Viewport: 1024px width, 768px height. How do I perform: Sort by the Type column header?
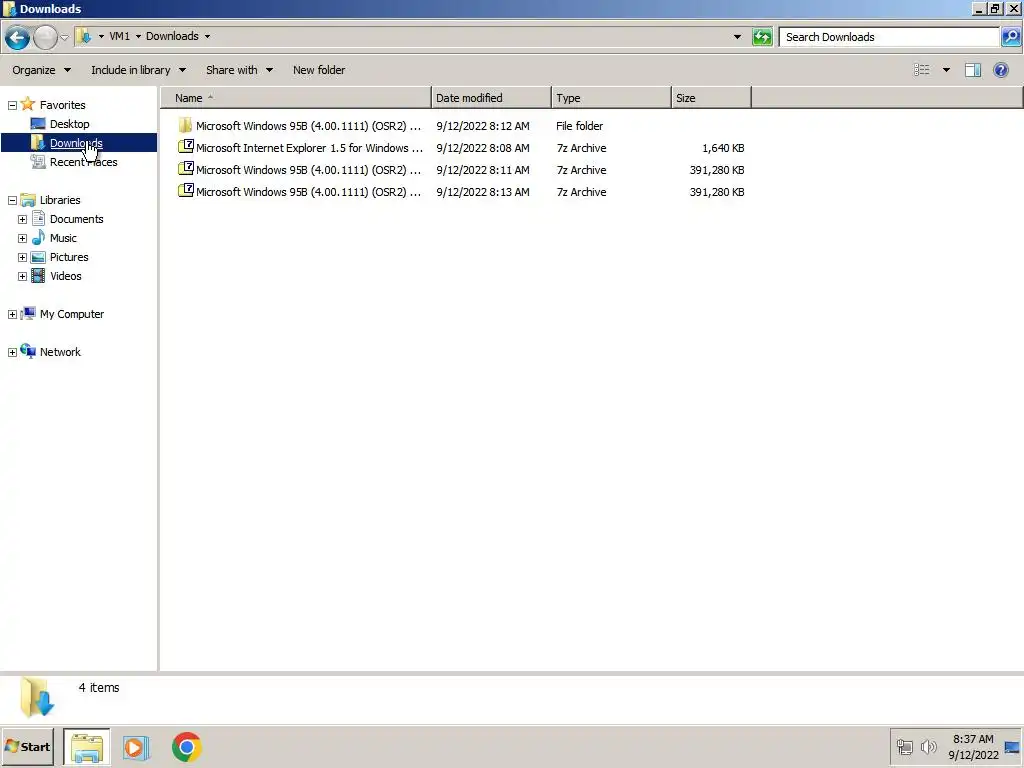tap(611, 98)
